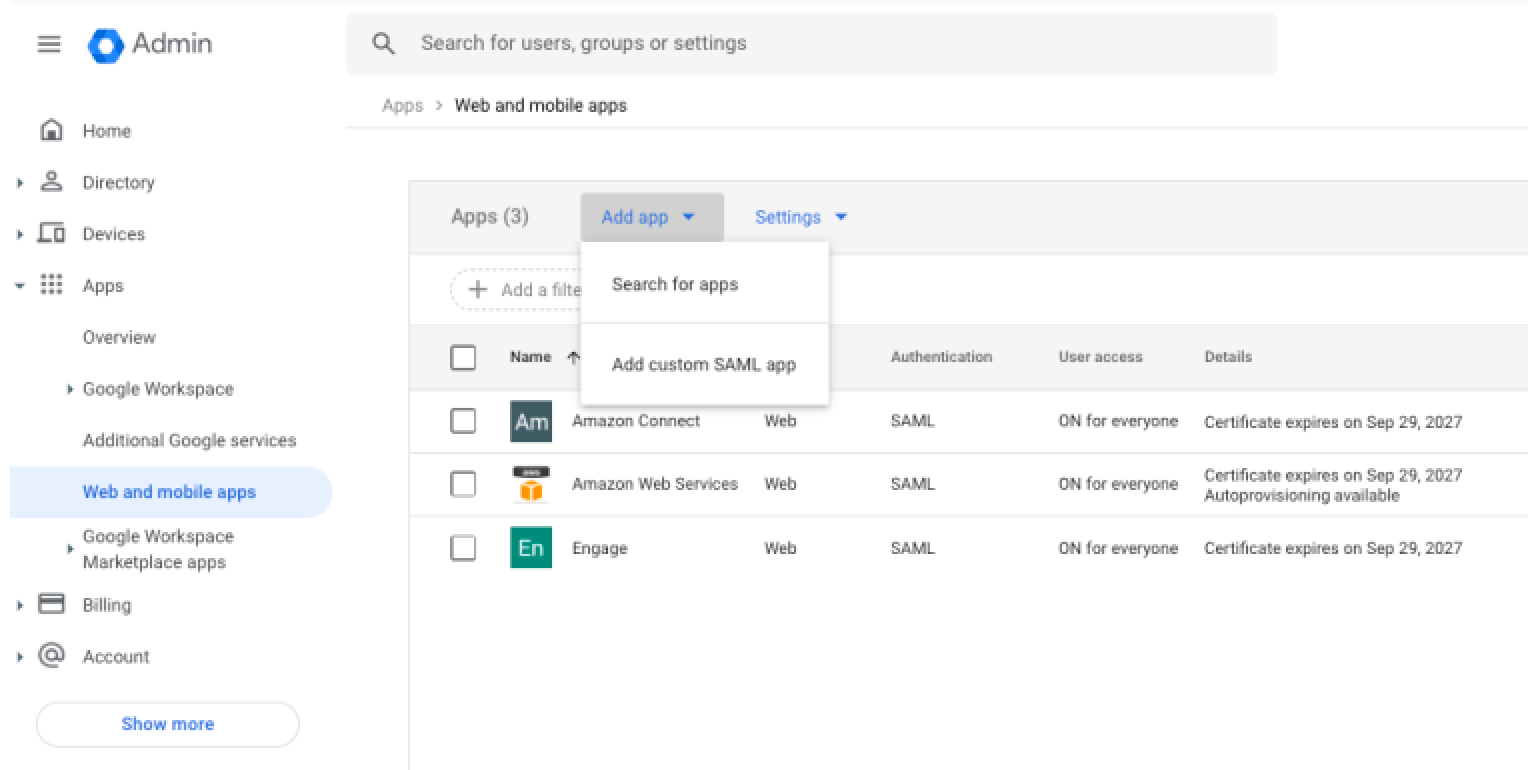Click the Show more button
The image size is (1528, 770).
(167, 724)
